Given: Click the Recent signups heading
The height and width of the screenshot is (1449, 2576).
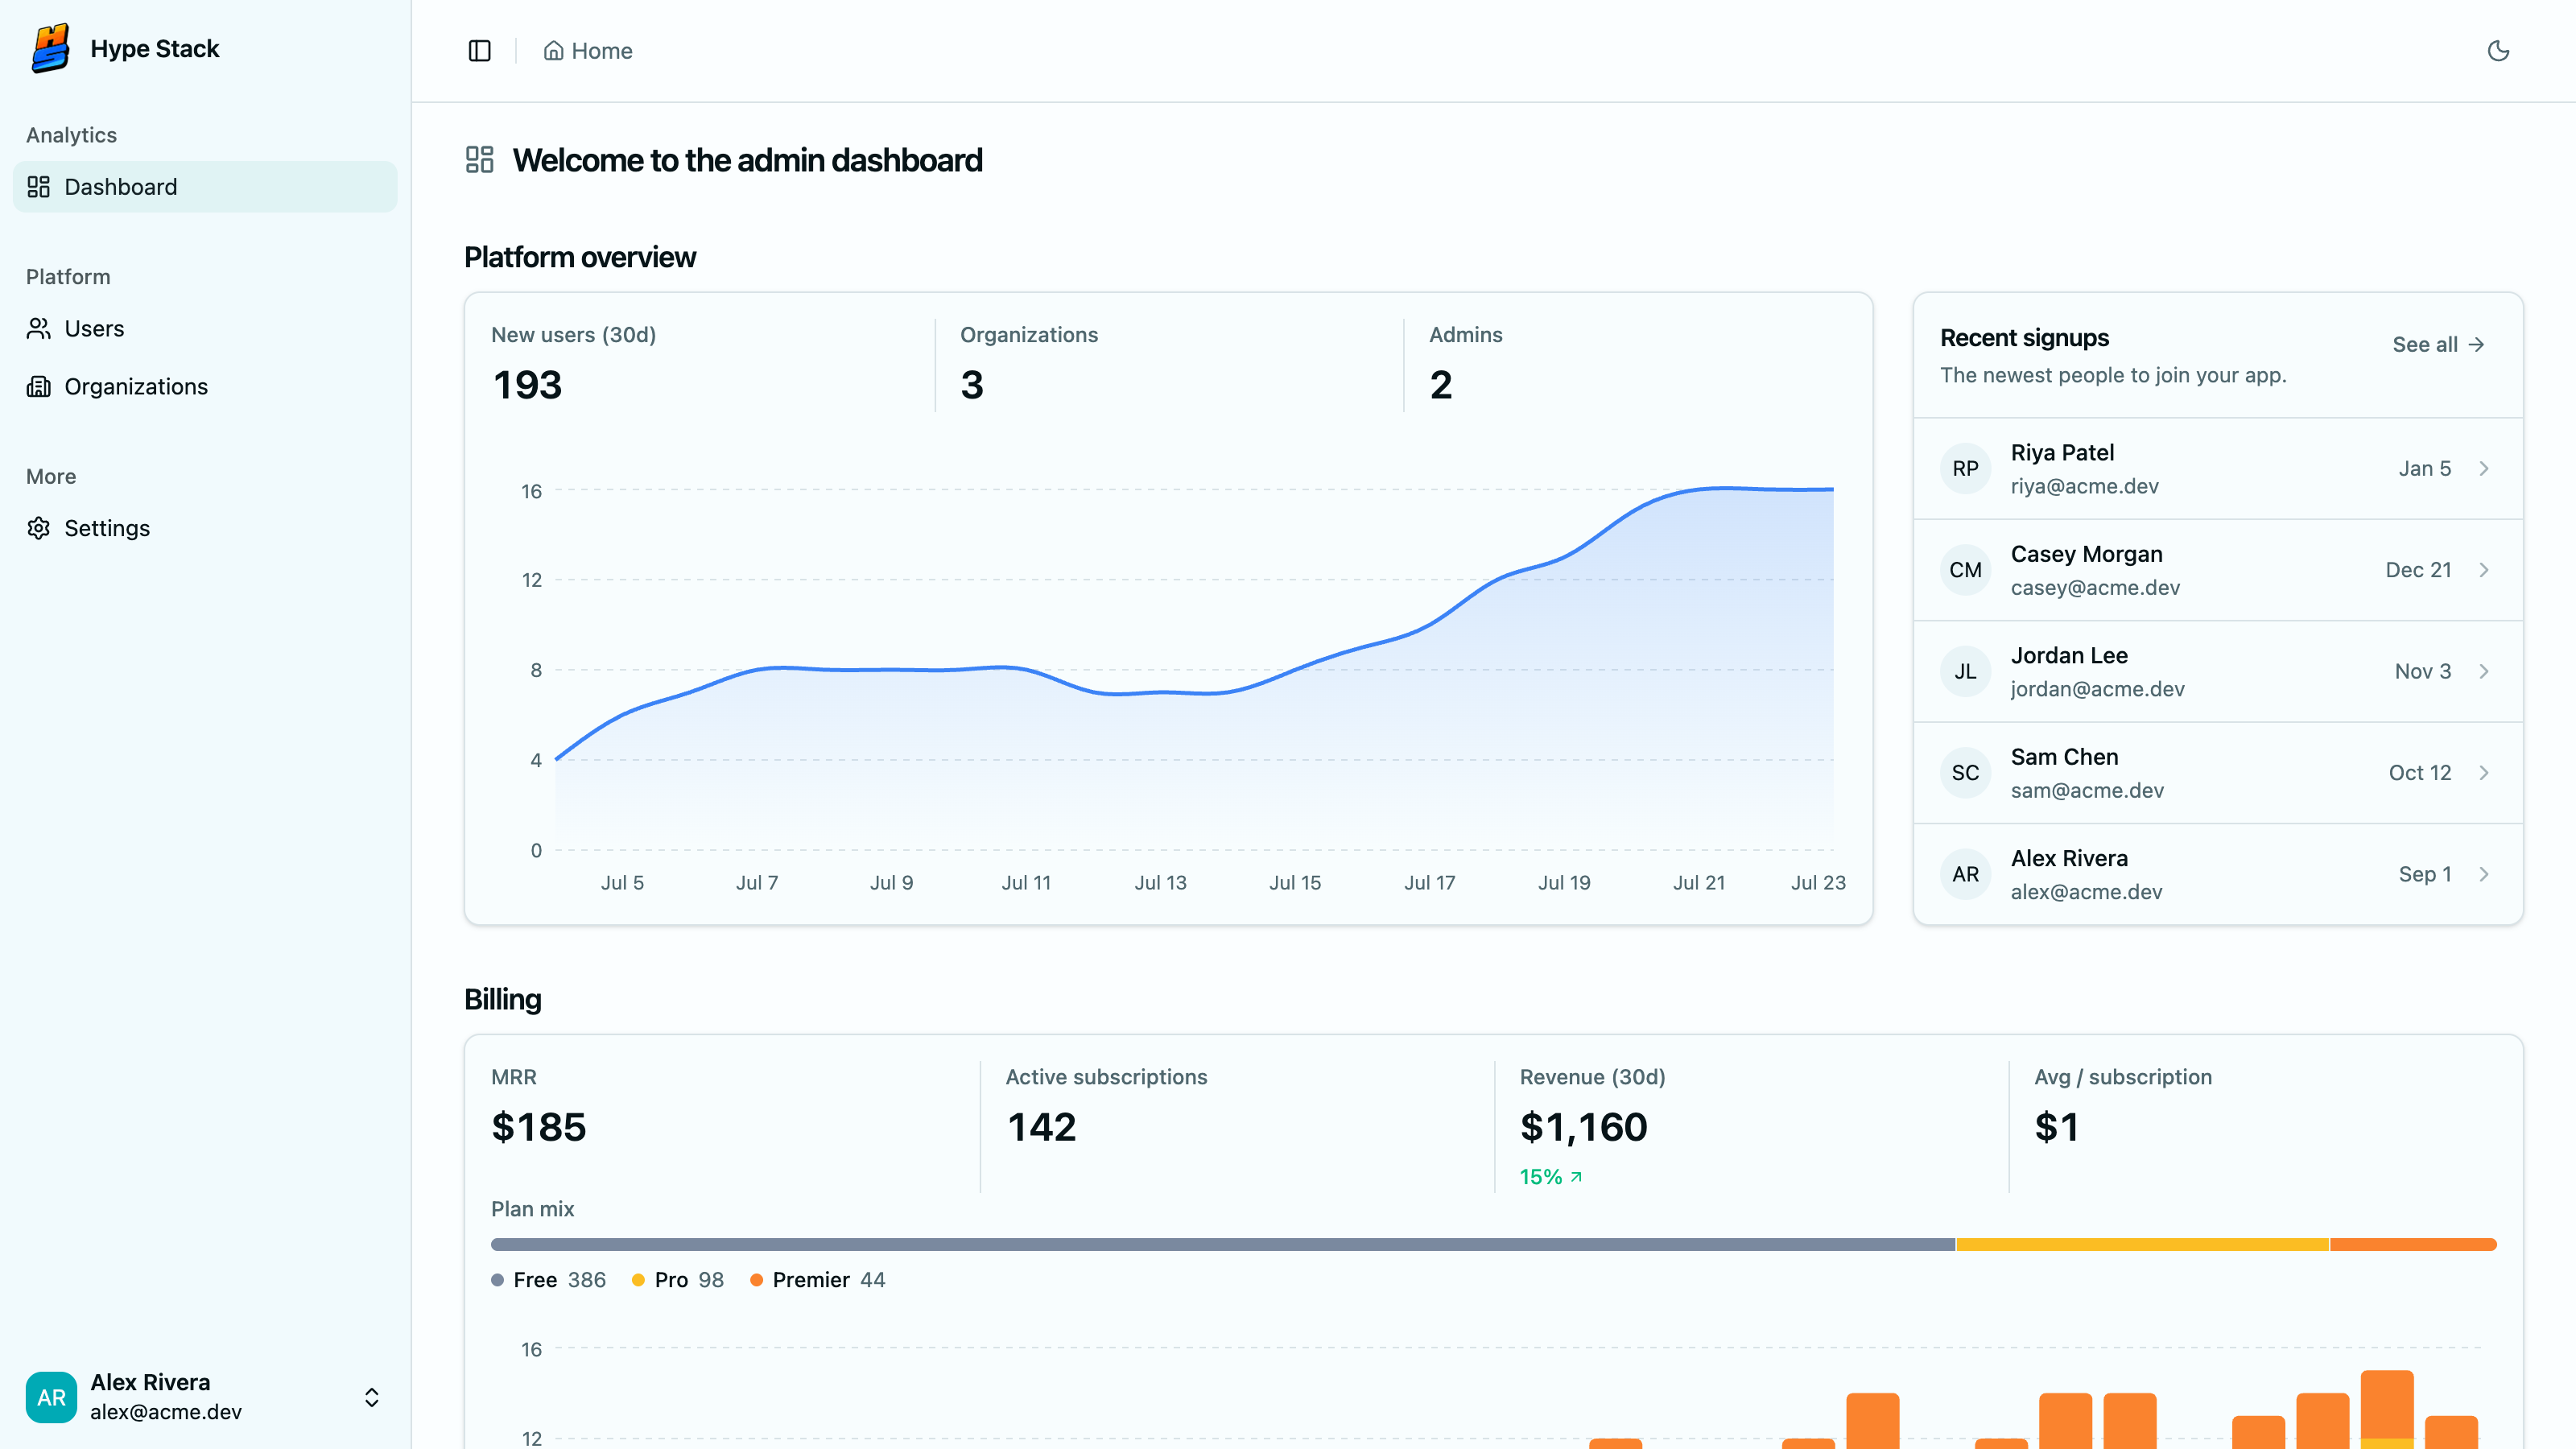Looking at the screenshot, I should tap(2024, 338).
